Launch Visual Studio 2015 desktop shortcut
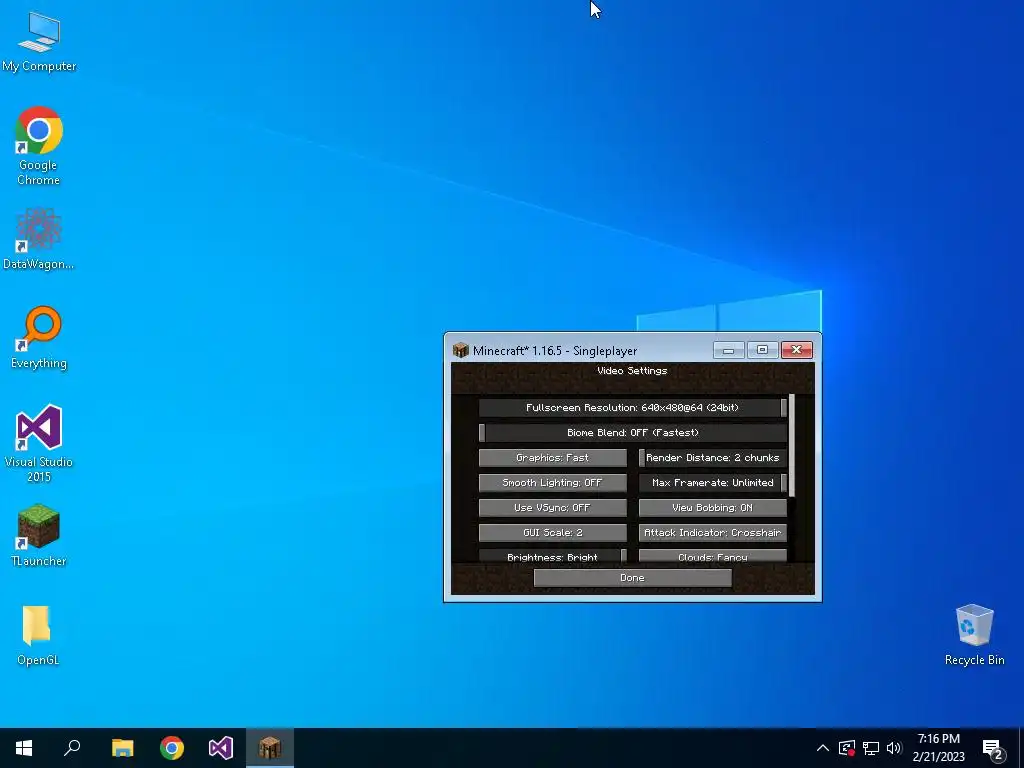The image size is (1024, 768). click(x=39, y=443)
